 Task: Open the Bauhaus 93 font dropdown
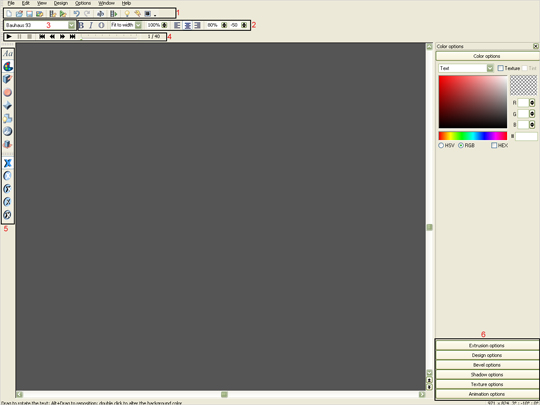click(71, 25)
